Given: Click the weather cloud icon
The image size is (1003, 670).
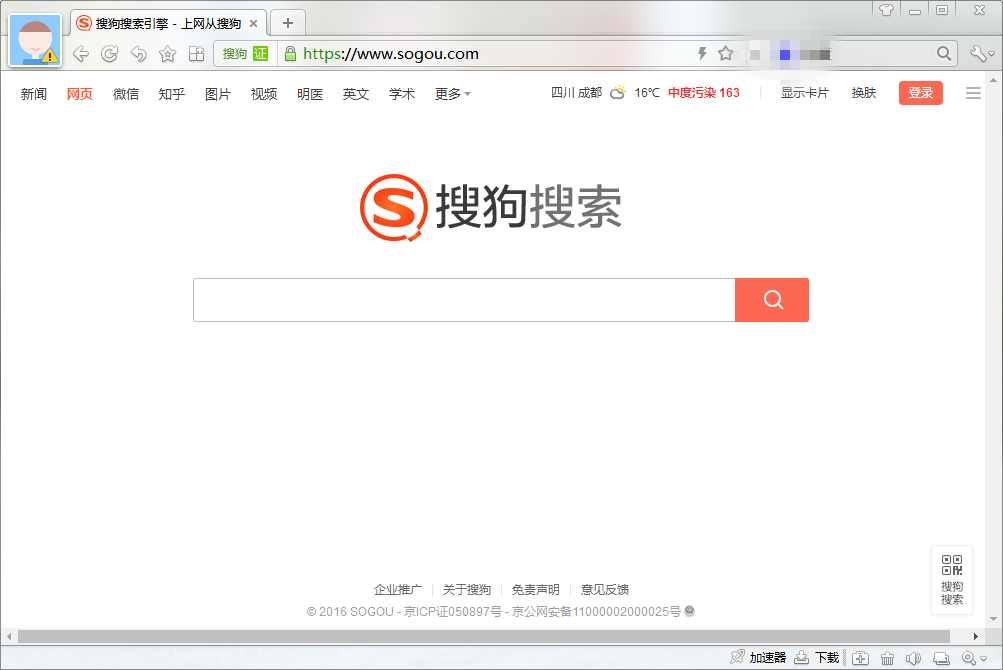Looking at the screenshot, I should (x=617, y=93).
